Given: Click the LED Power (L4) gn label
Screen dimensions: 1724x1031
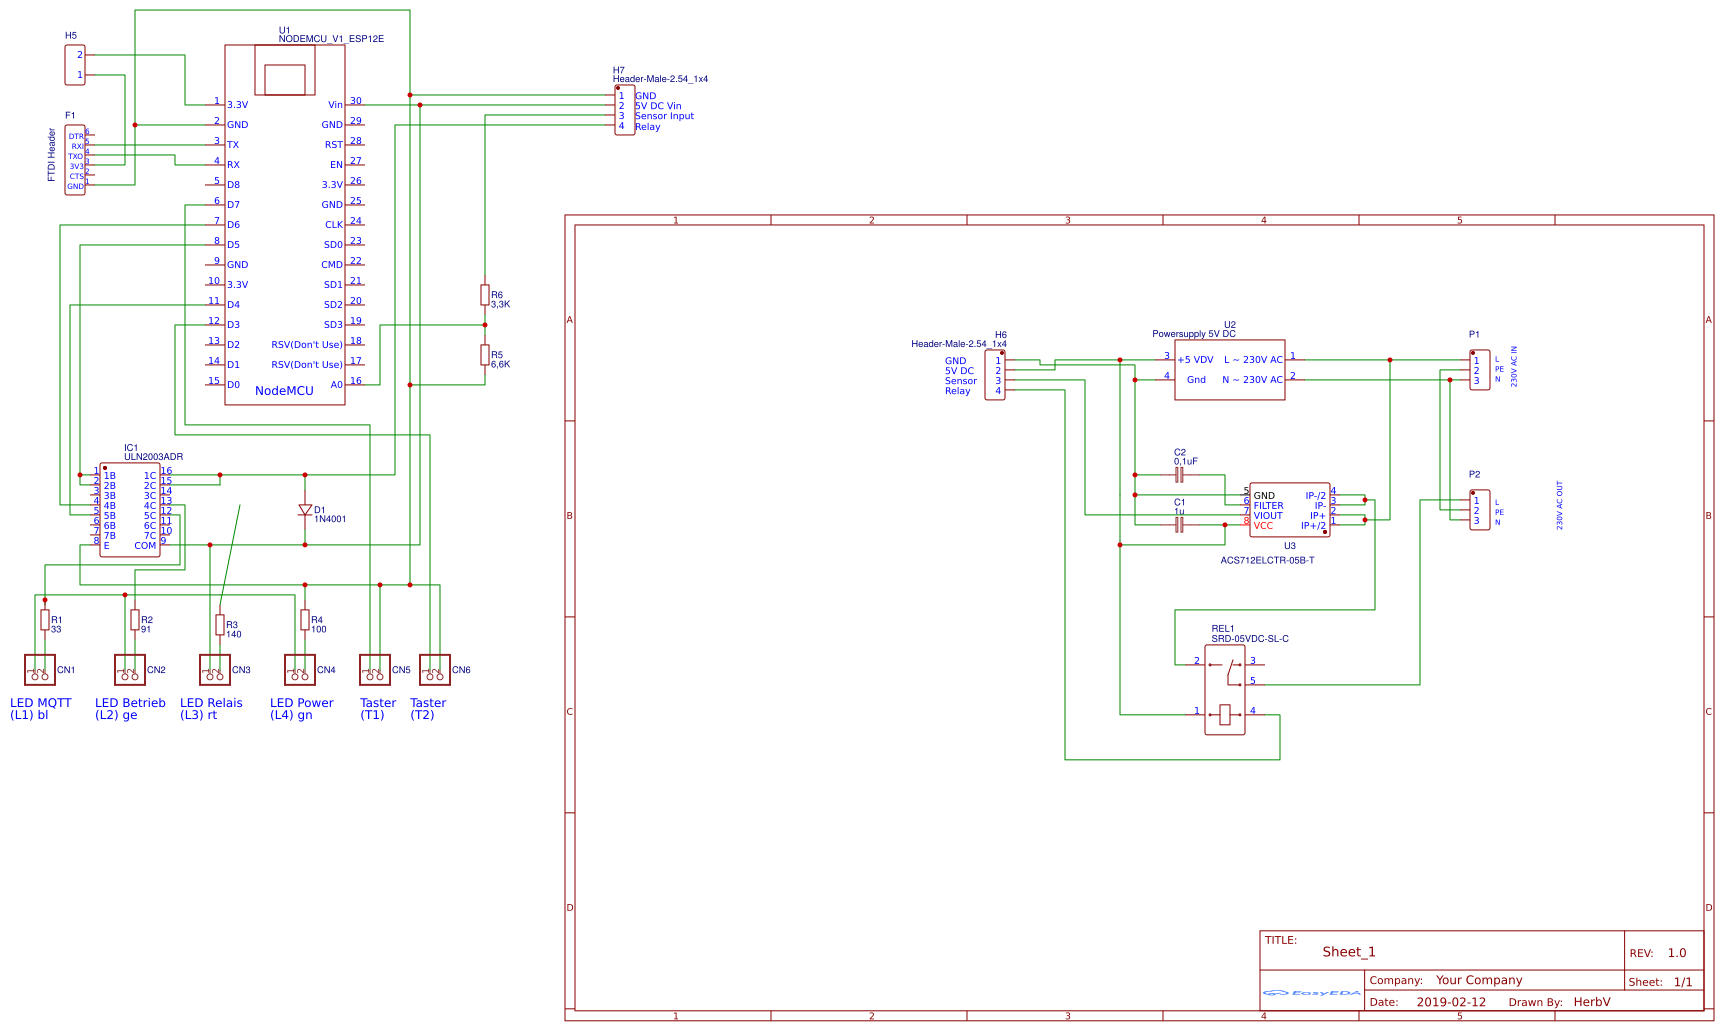Looking at the screenshot, I should point(301,709).
